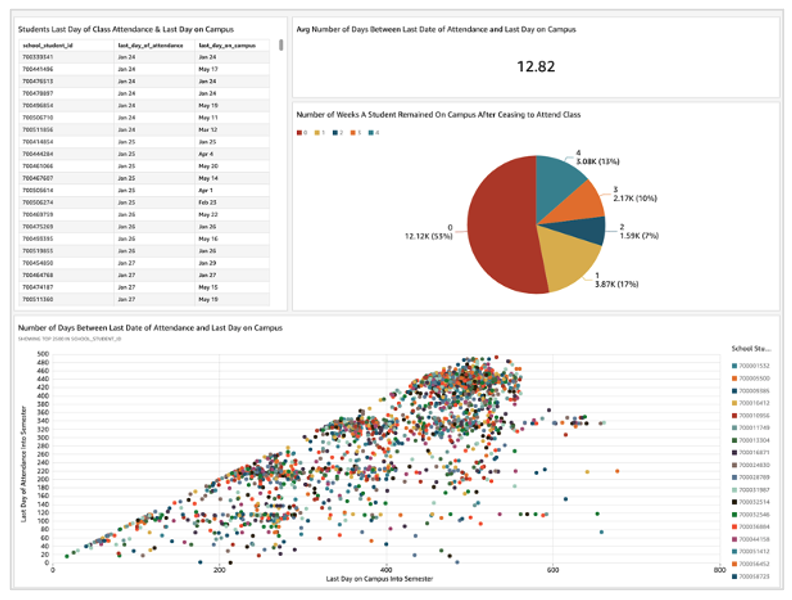Click student ID 700506710 in table

tap(37, 118)
